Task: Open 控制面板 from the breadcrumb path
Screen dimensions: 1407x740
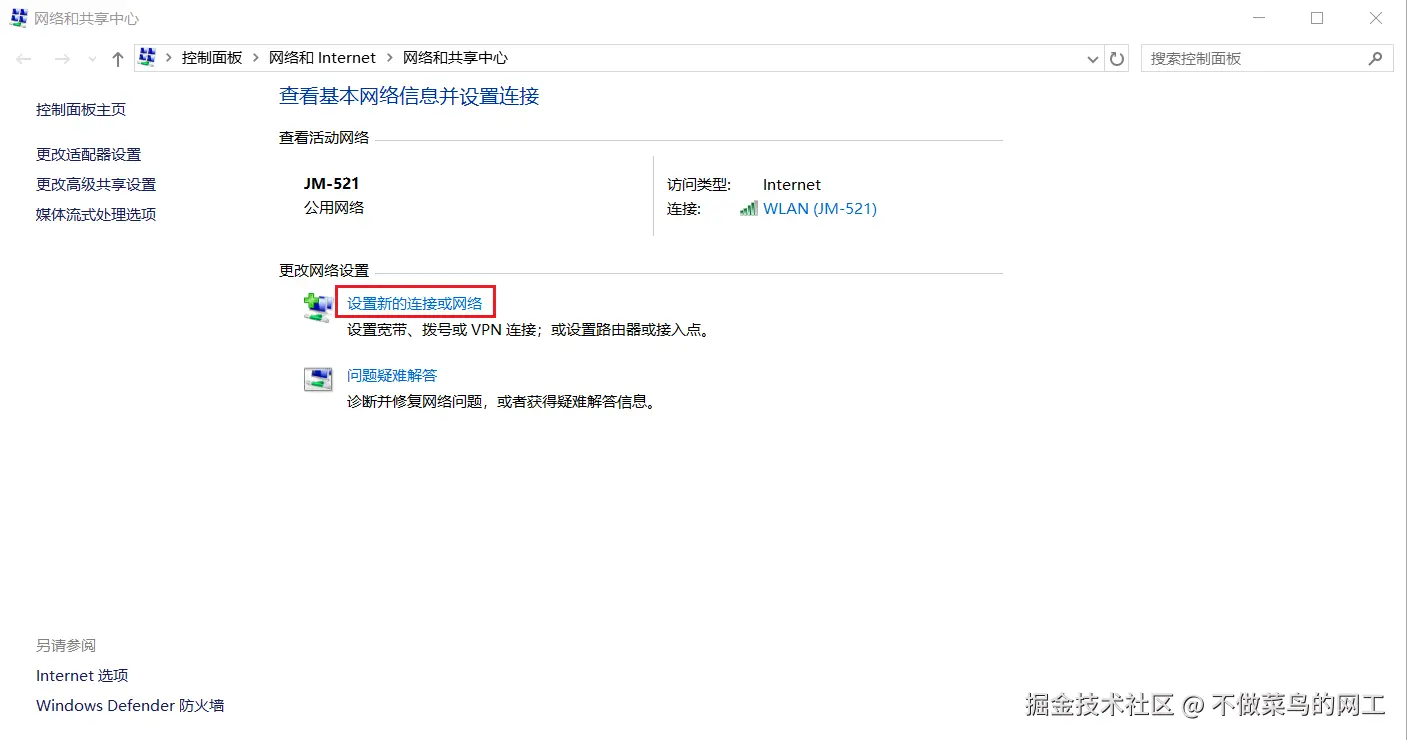Action: pyautogui.click(x=212, y=58)
